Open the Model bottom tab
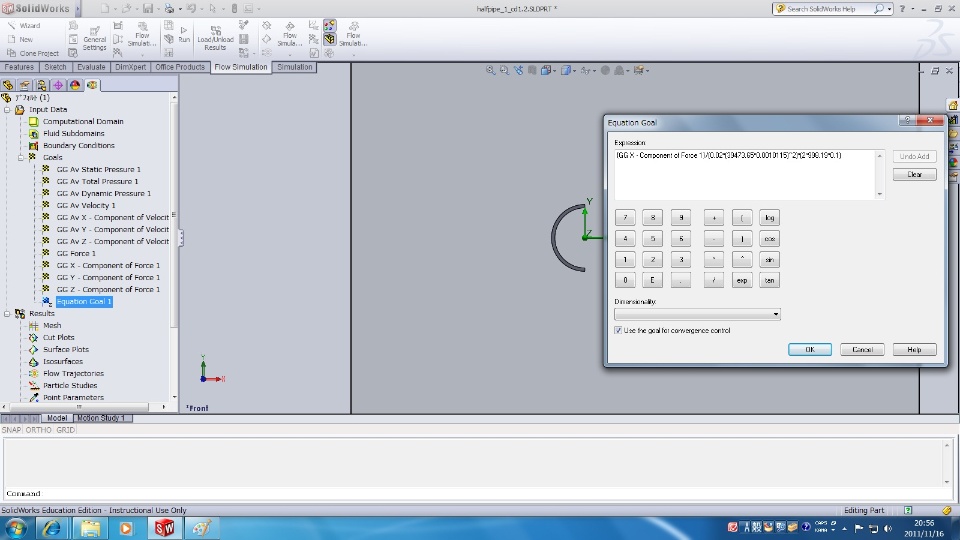960x540 pixels. pos(57,418)
